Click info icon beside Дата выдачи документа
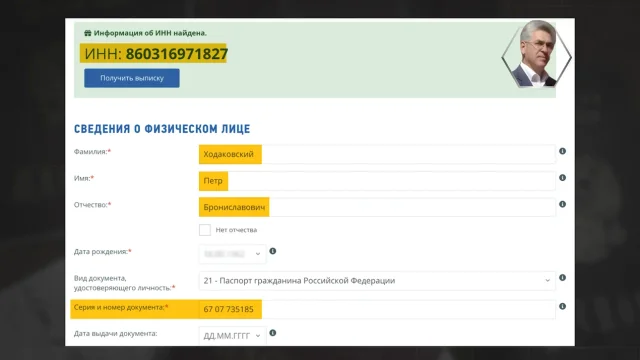 coord(273,333)
